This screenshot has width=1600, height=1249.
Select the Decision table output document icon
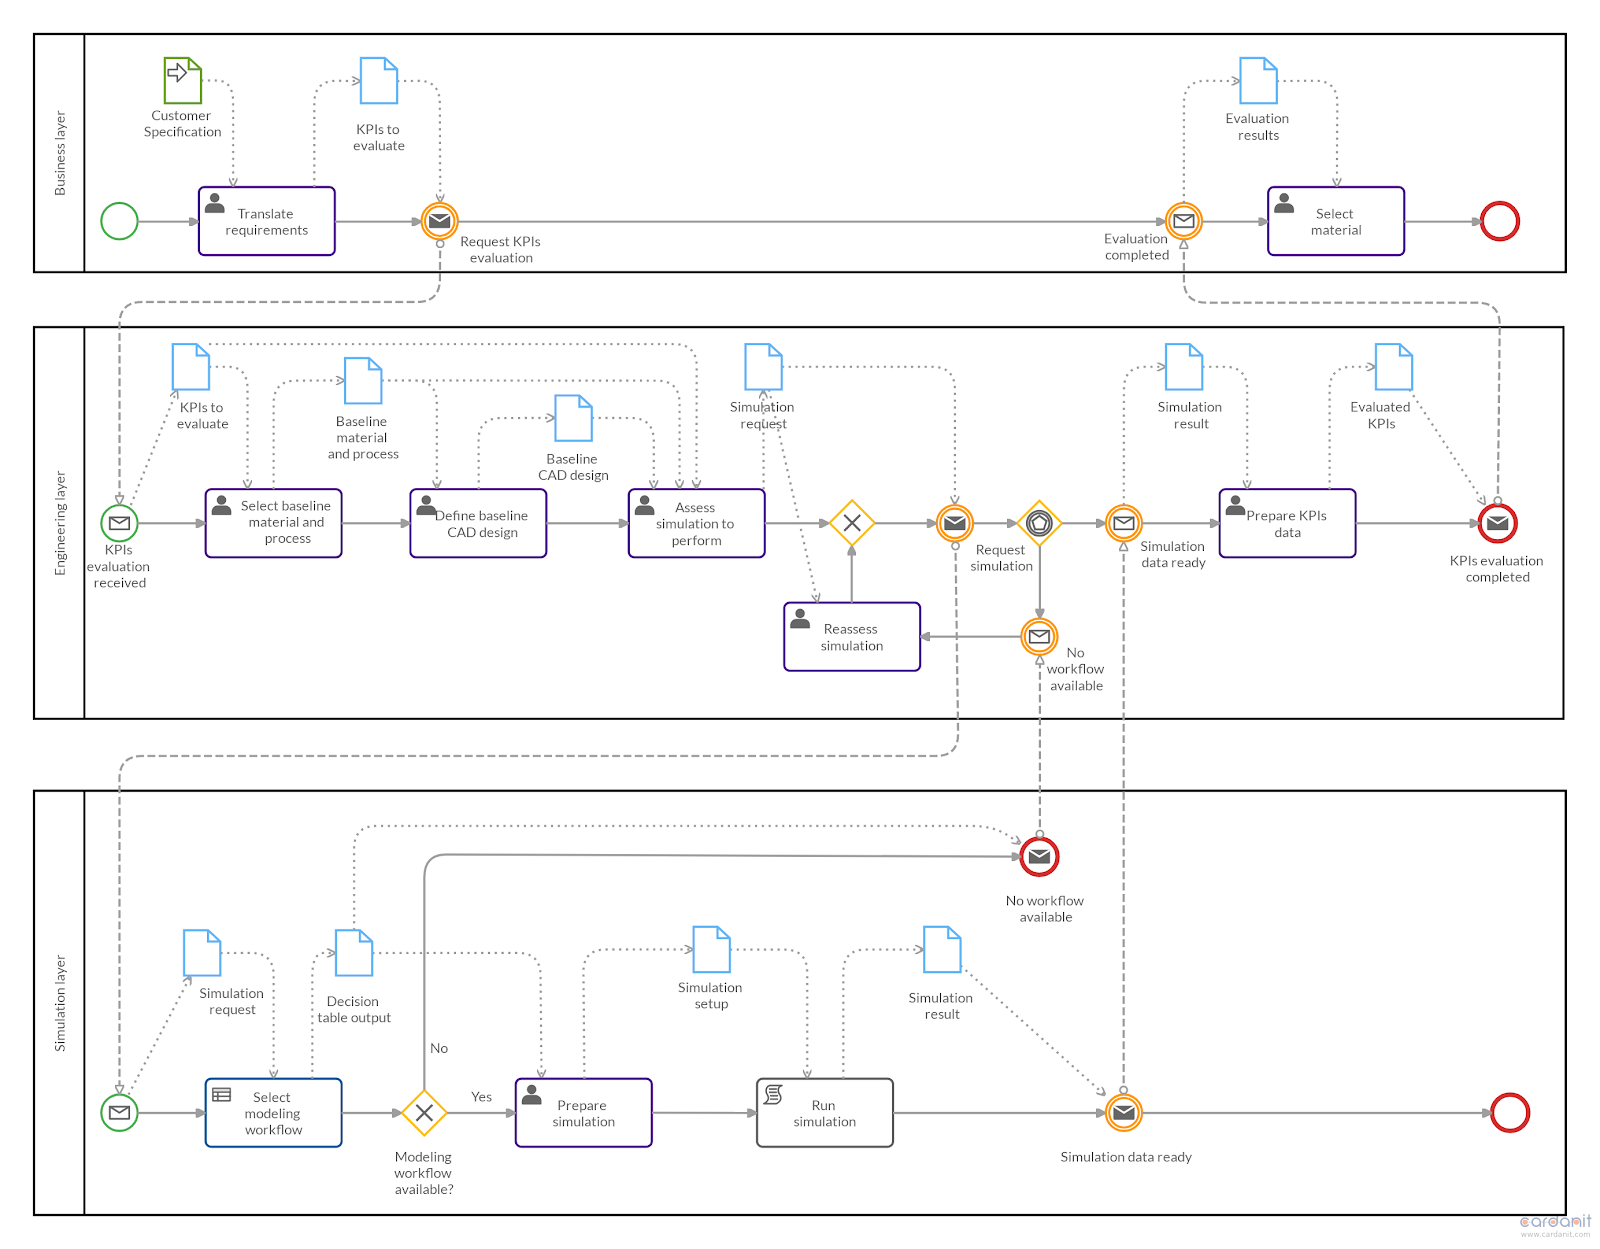[354, 953]
